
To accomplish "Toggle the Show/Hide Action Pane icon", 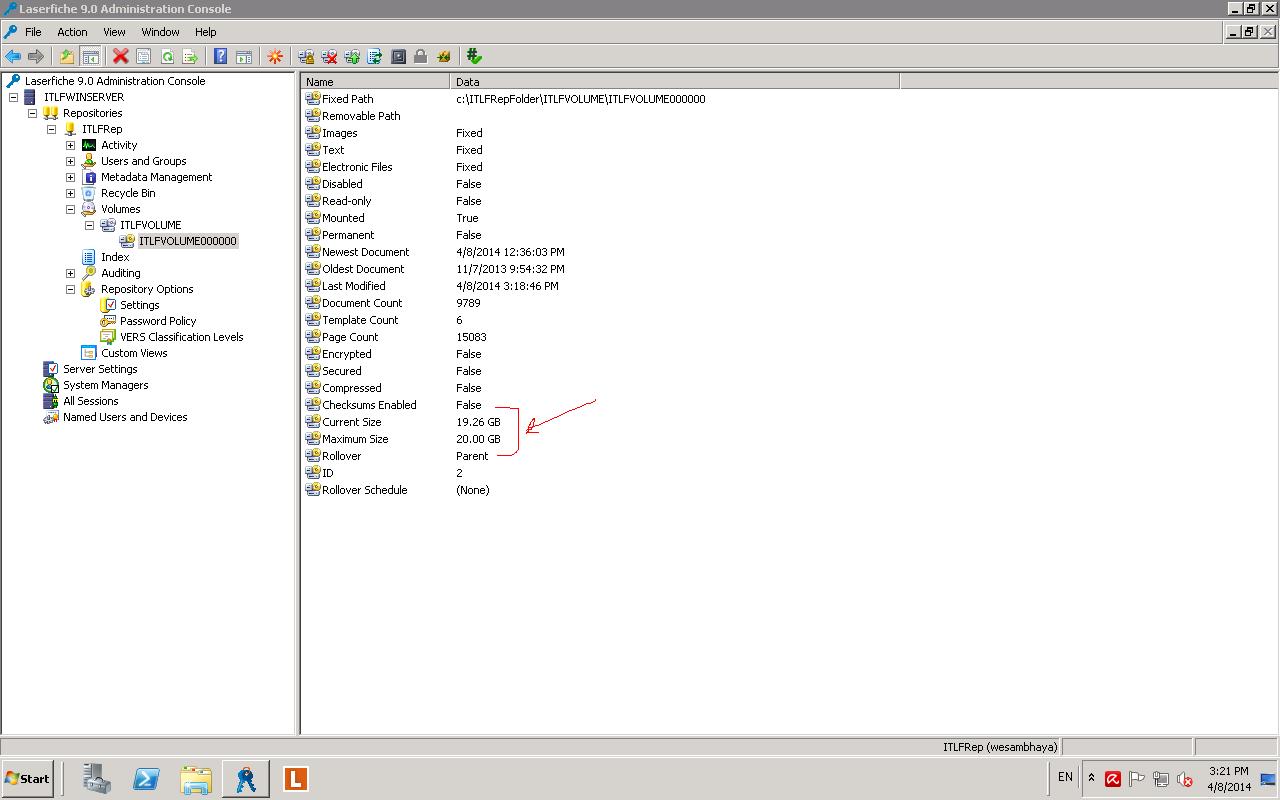I will pyautogui.click(x=244, y=57).
